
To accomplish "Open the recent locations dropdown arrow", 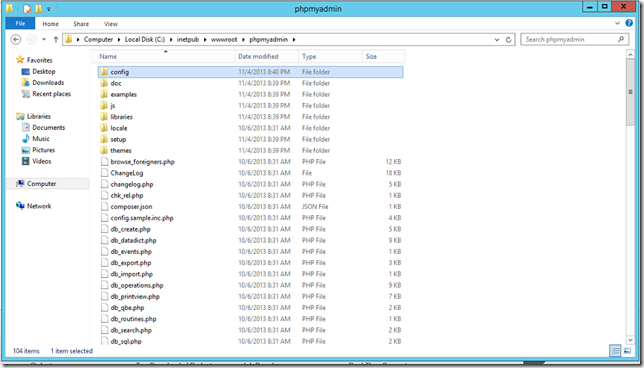I will point(44,39).
